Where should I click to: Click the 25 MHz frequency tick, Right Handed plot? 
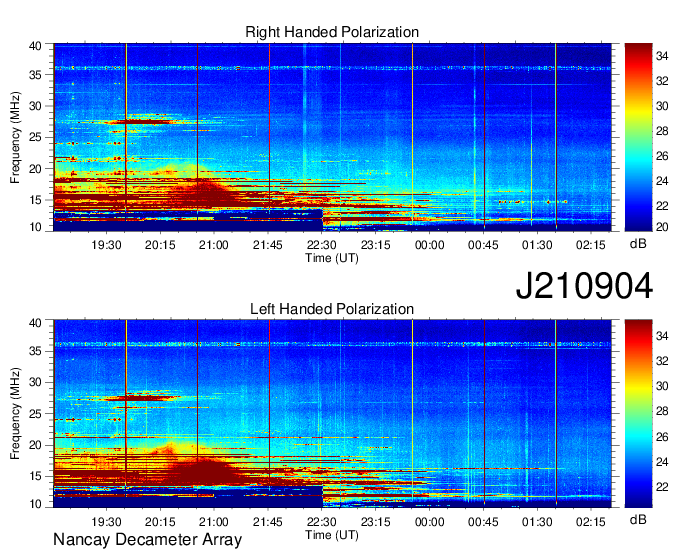(x=35, y=137)
